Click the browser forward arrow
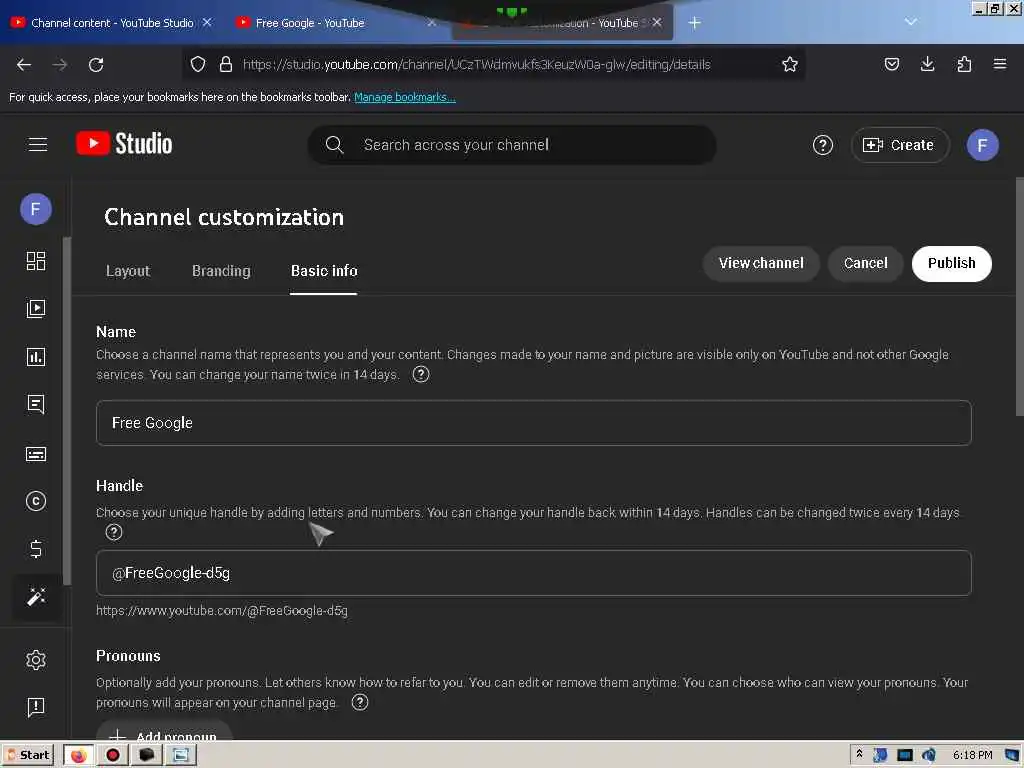Image resolution: width=1024 pixels, height=768 pixels. [59, 65]
